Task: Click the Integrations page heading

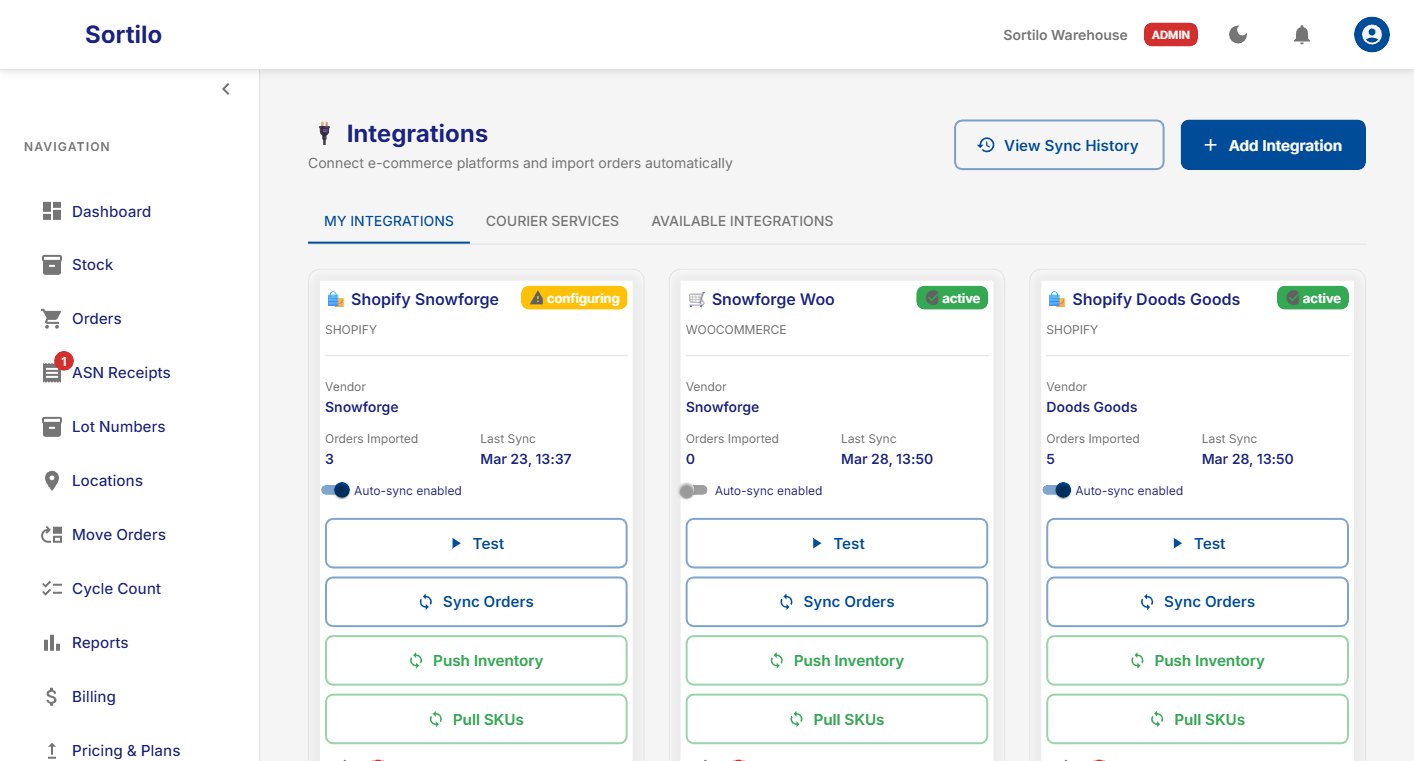Action: 417,133
